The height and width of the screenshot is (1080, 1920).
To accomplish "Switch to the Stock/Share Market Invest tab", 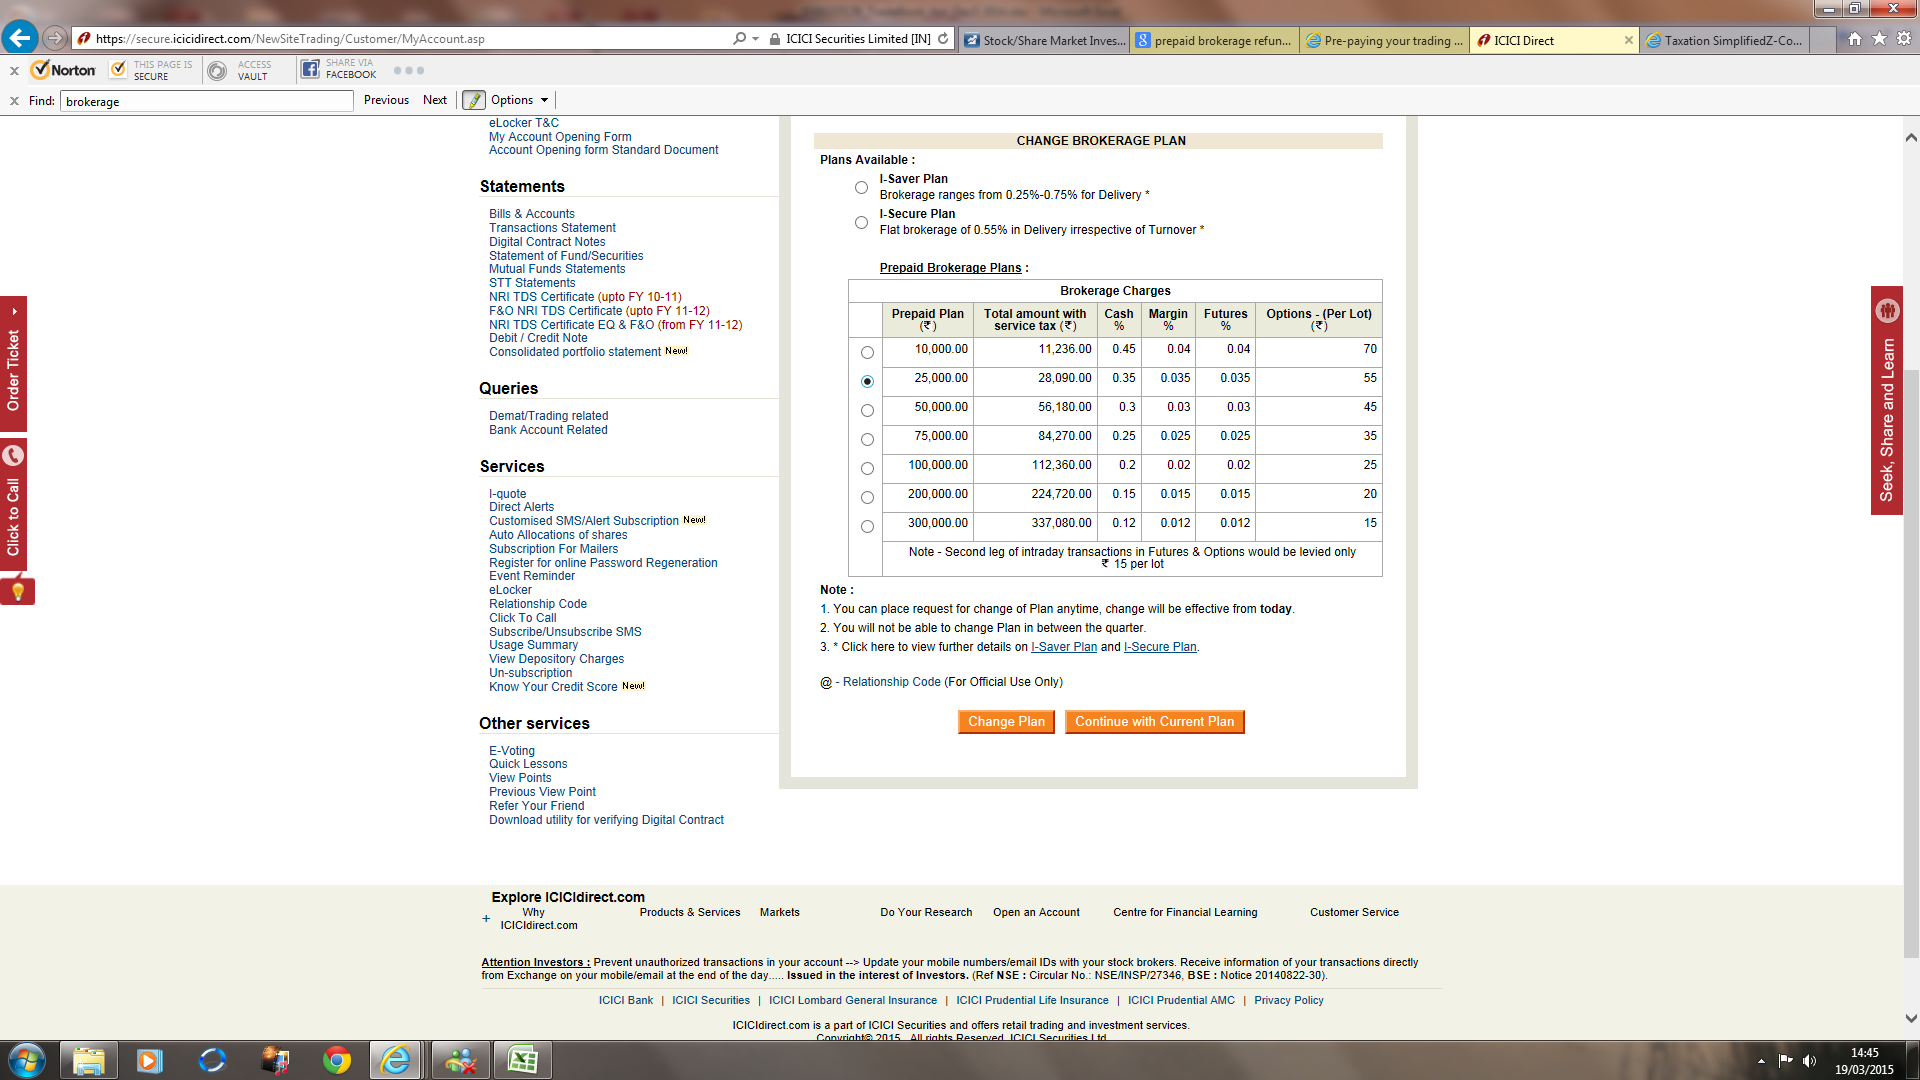I will tap(1044, 41).
